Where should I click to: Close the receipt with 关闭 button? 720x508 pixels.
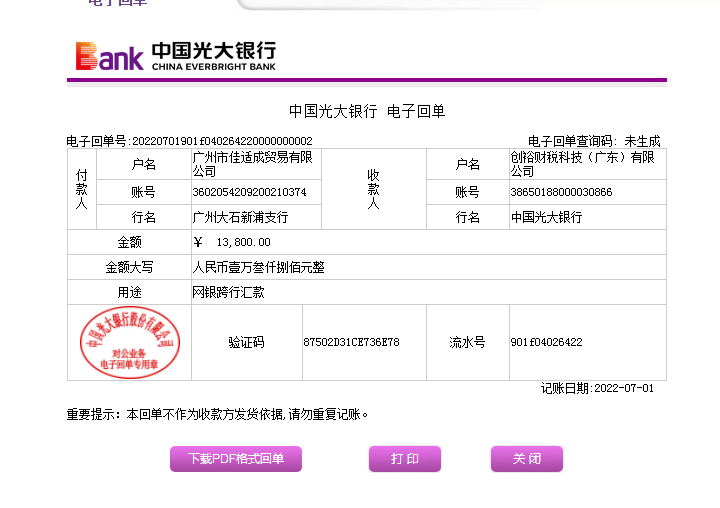[x=527, y=458]
